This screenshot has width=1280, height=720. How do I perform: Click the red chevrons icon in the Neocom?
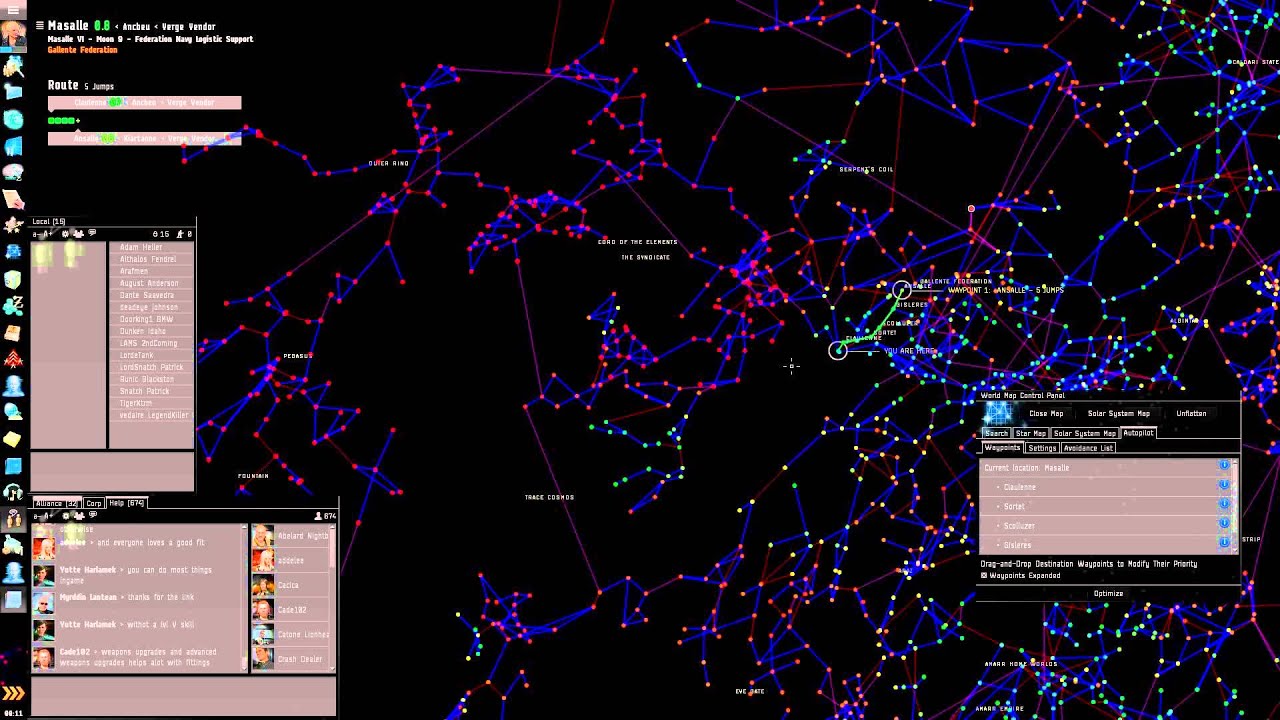coord(13,359)
